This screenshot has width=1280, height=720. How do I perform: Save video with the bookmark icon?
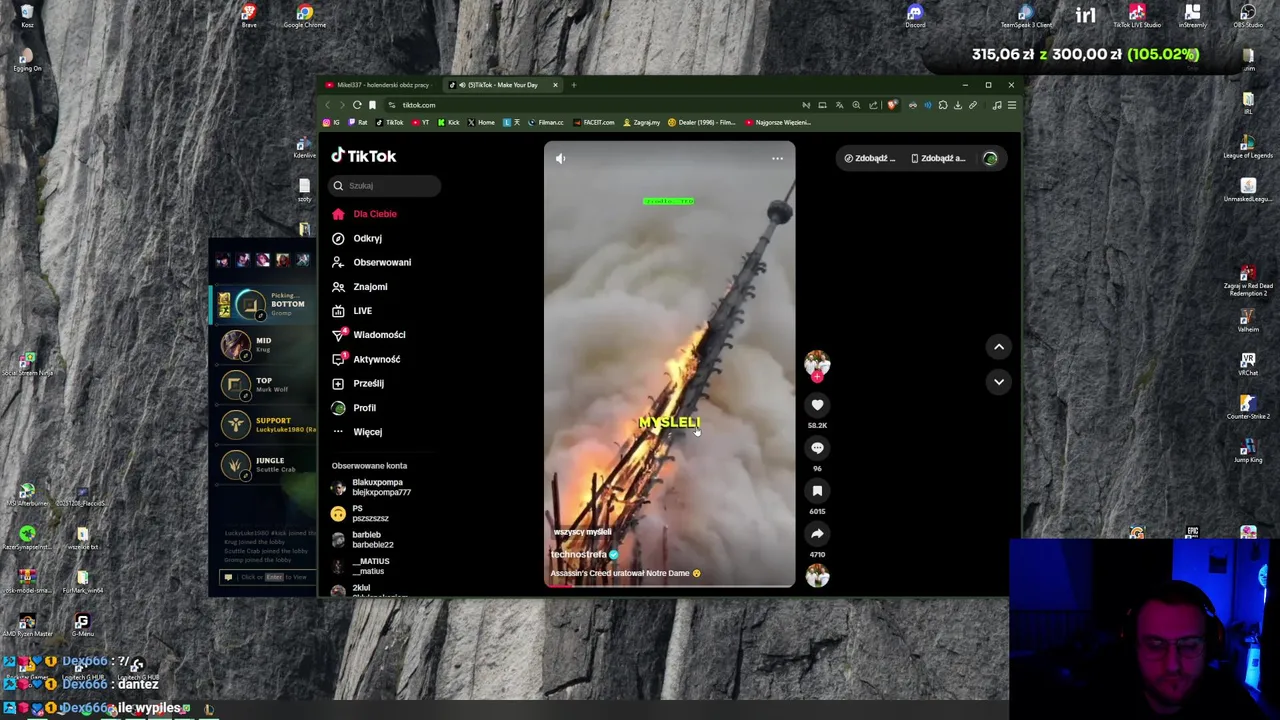[x=817, y=491]
